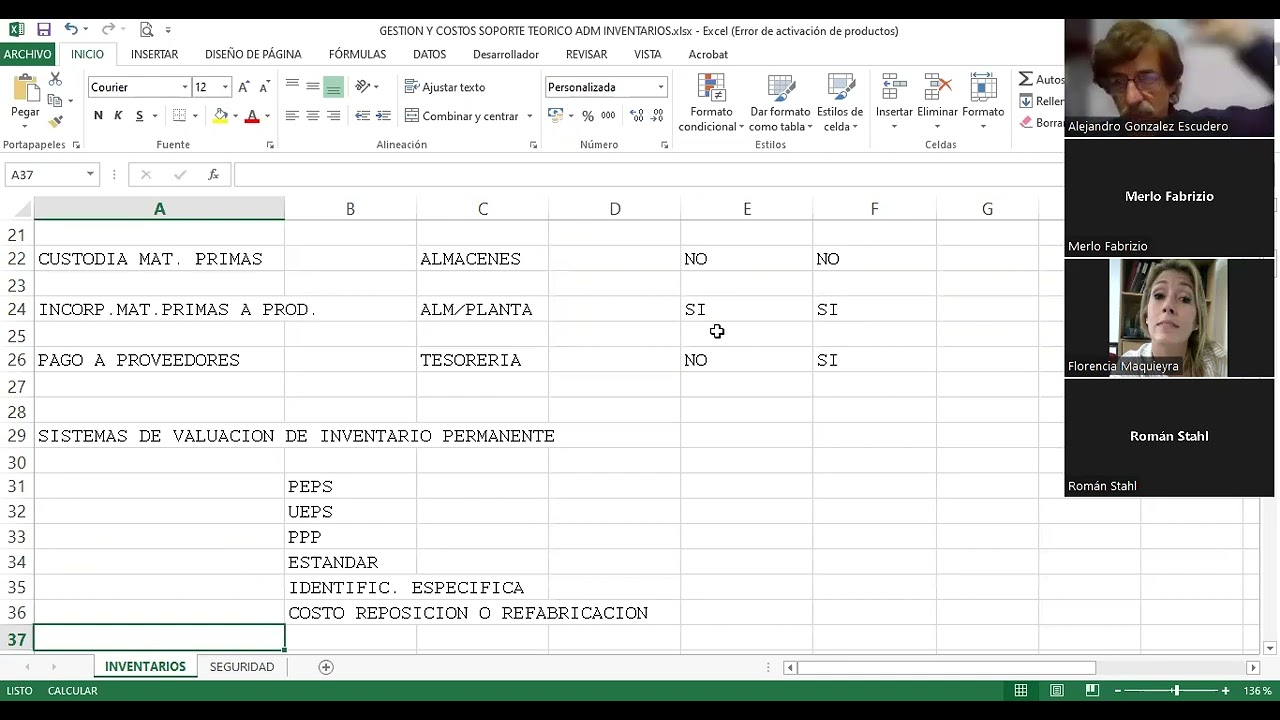1280x720 pixels.
Task: Open the REVISAR ribbon tab
Action: click(586, 54)
